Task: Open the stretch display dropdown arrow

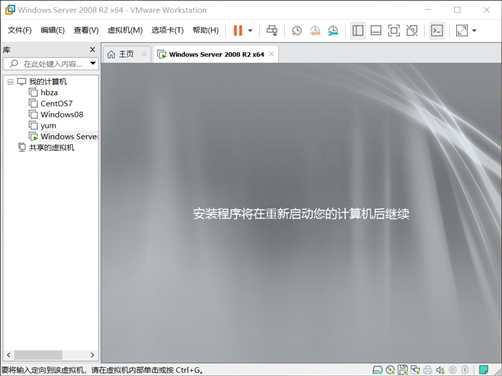Action: click(474, 31)
